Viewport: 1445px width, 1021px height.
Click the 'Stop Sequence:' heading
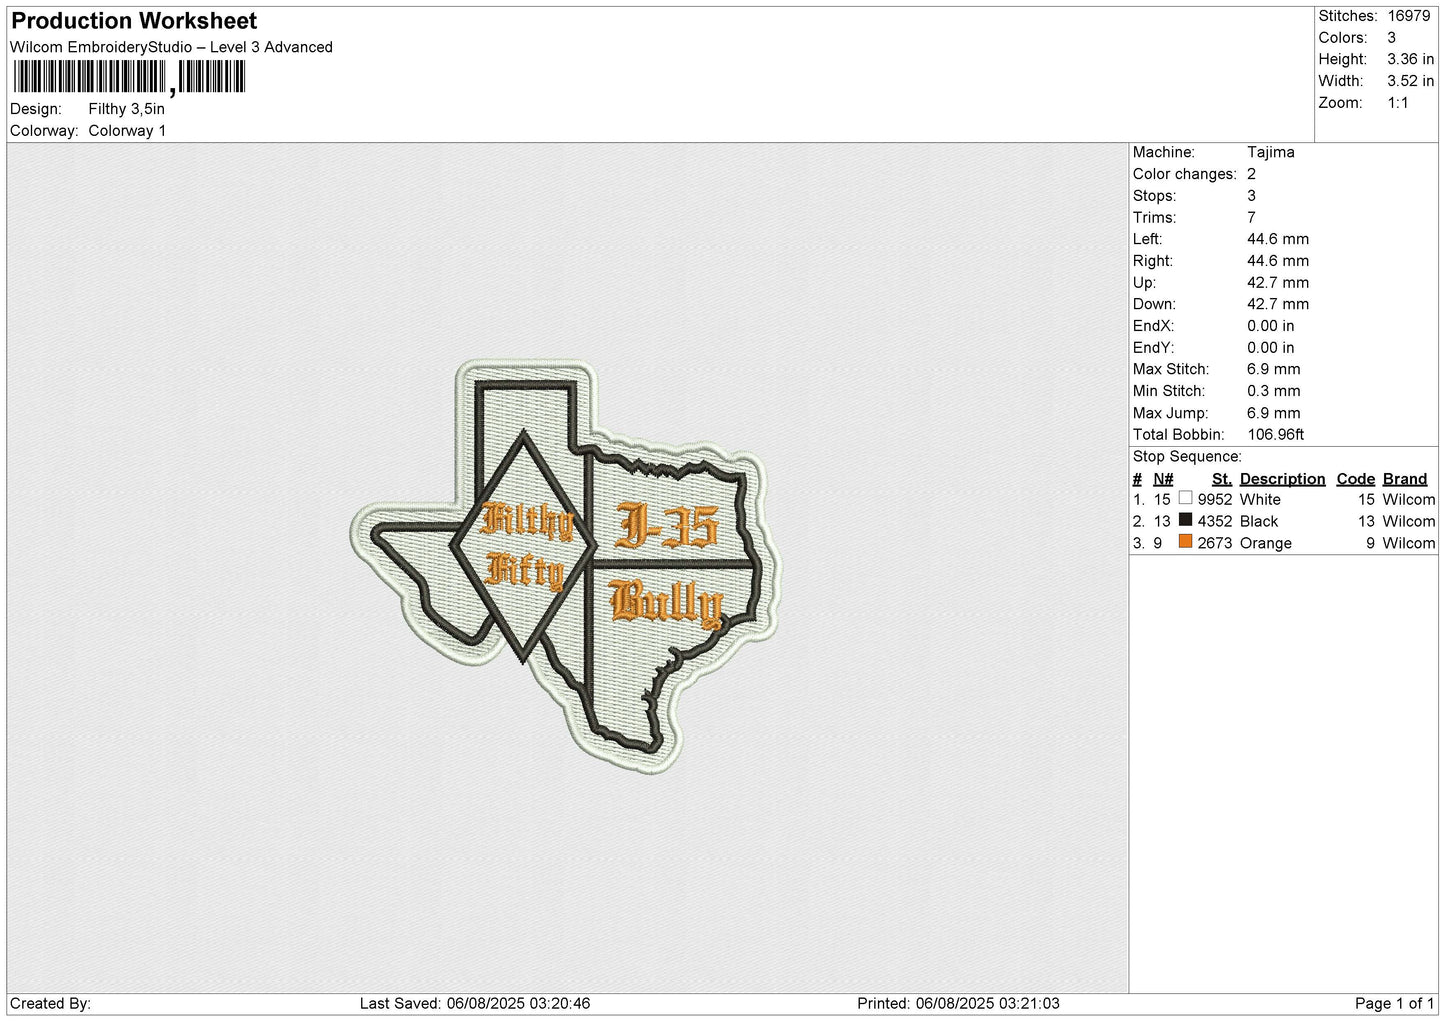pyautogui.click(x=1187, y=457)
